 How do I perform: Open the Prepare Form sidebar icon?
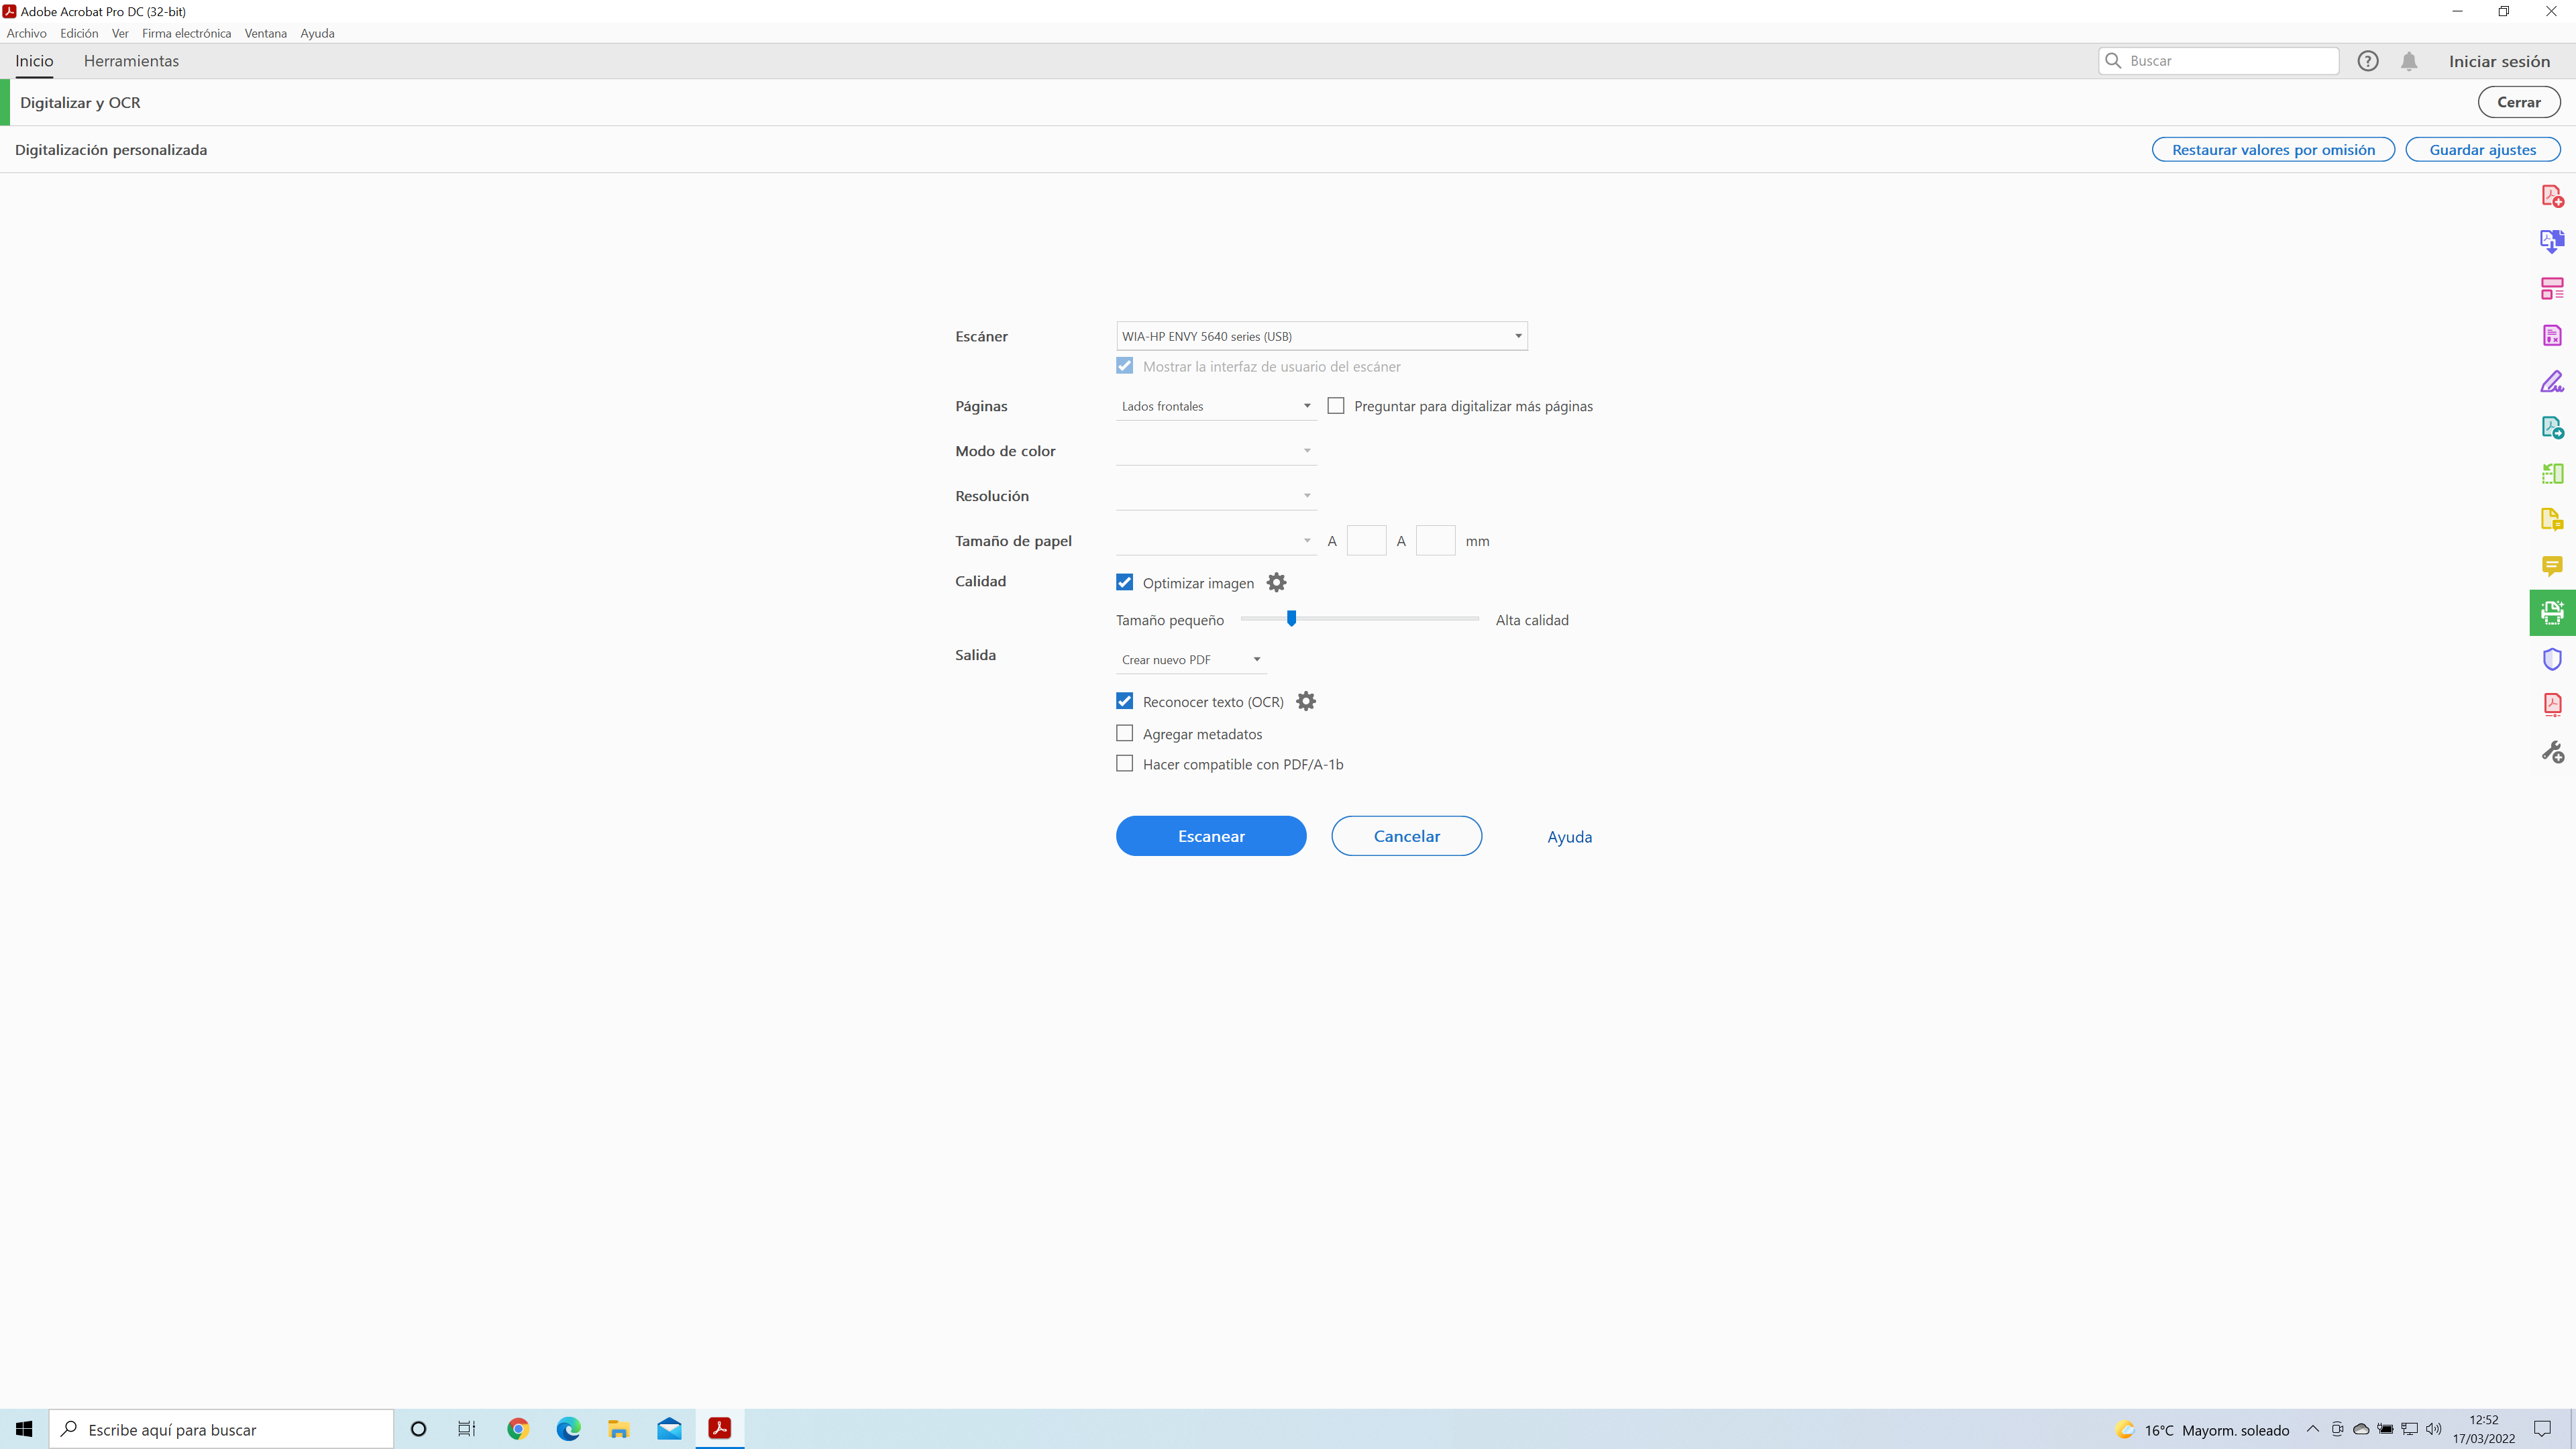click(2552, 335)
